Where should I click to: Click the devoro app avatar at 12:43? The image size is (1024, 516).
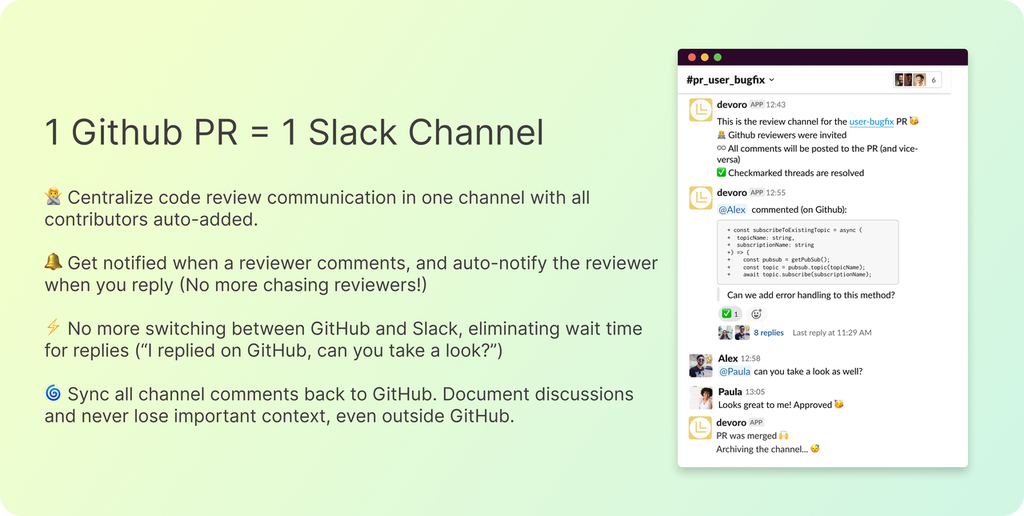[701, 110]
